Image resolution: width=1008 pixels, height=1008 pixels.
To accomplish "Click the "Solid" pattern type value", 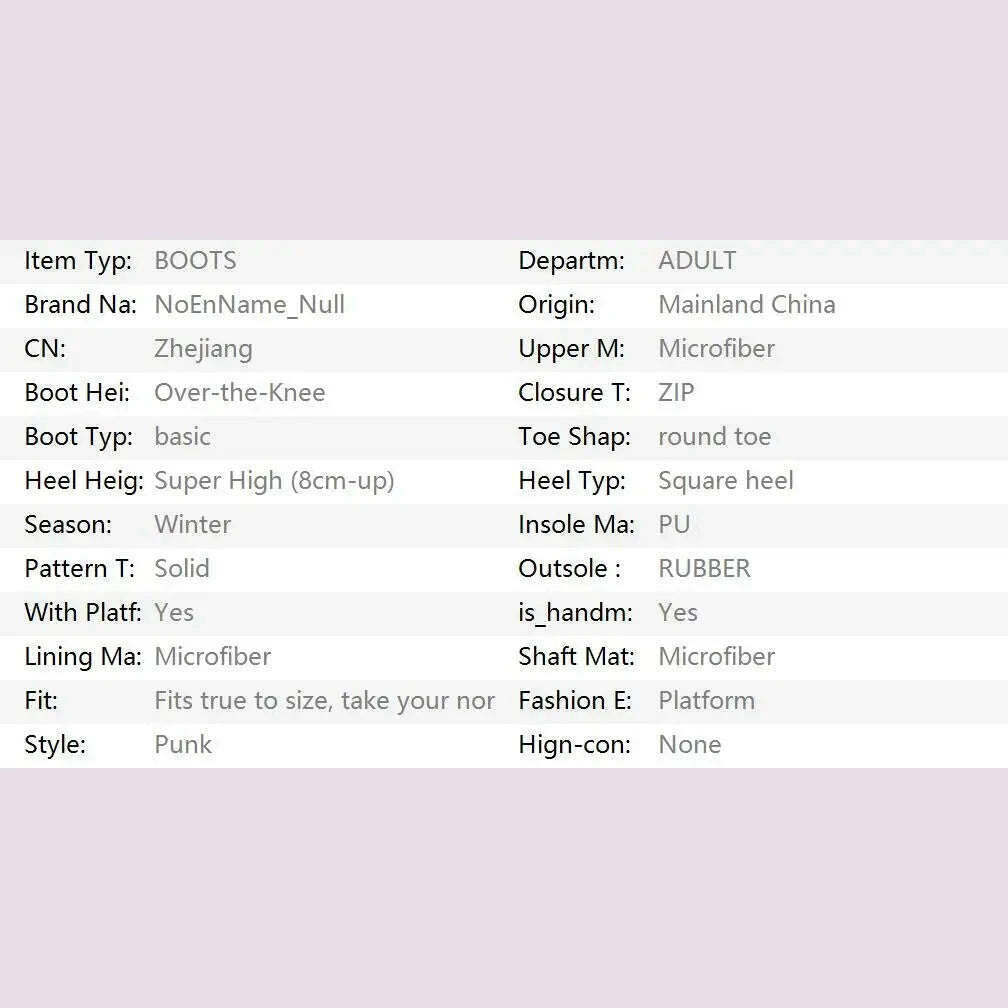I will point(181,569).
